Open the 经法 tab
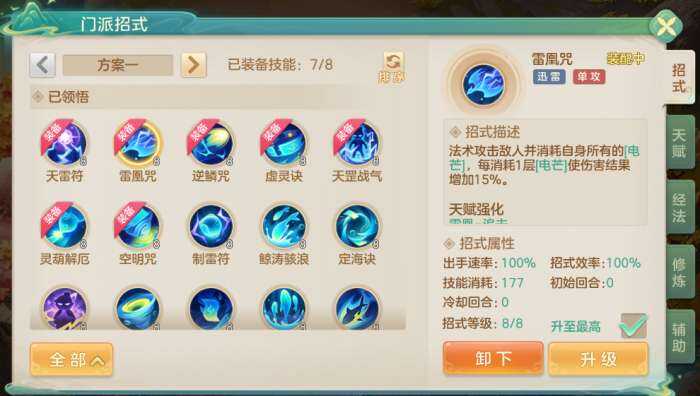 [x=679, y=208]
